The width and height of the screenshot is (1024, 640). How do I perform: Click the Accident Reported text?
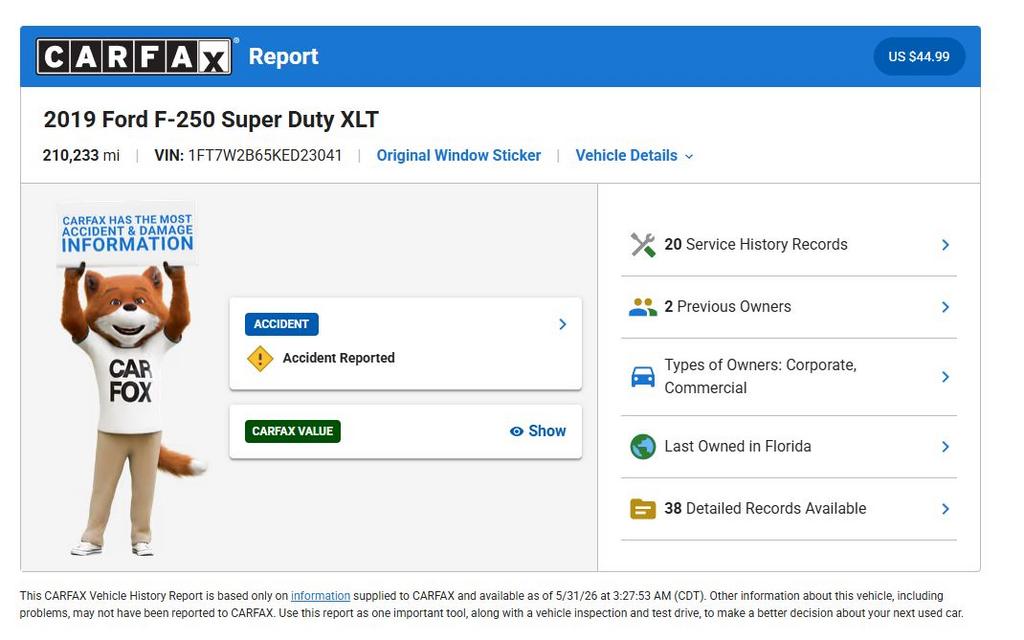coord(338,358)
